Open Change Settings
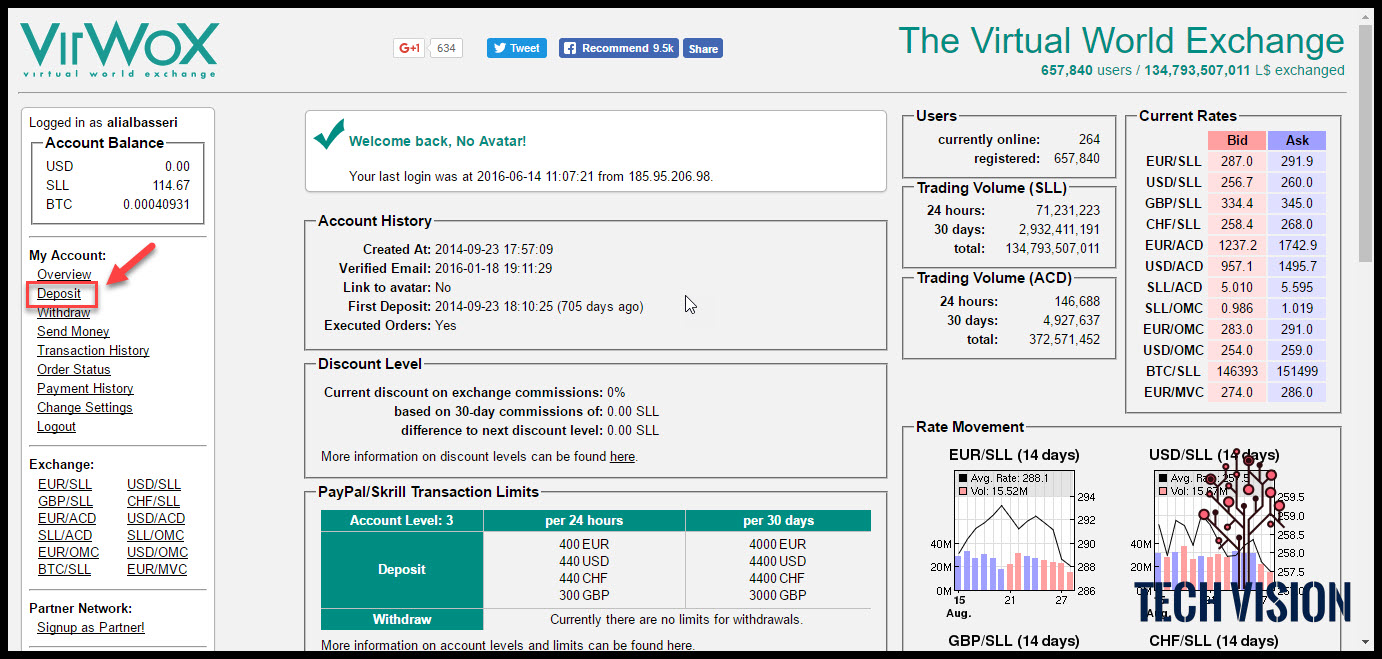1382x659 pixels. pos(85,407)
